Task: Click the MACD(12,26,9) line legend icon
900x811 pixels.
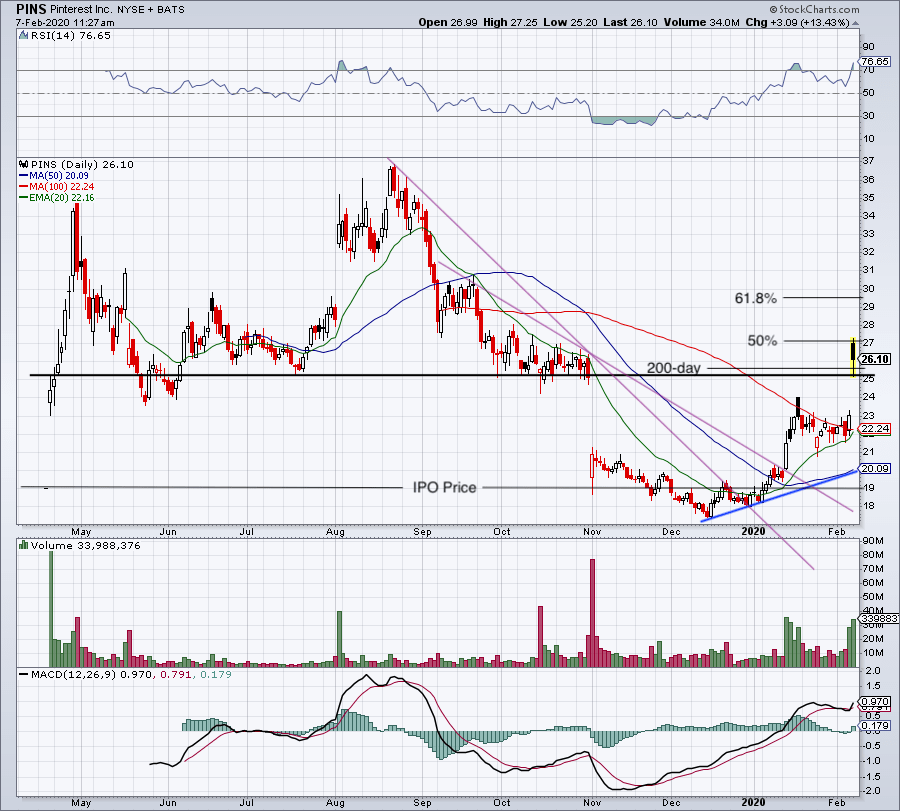Action: (24, 674)
